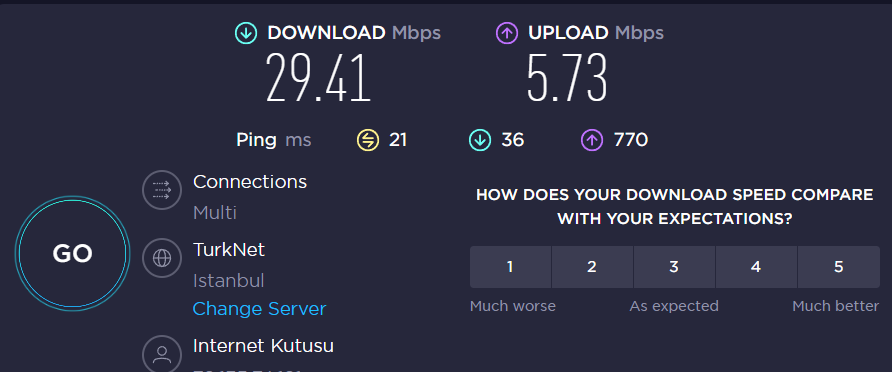
Task: Click the 5.73 upload result
Action: [x=567, y=77]
